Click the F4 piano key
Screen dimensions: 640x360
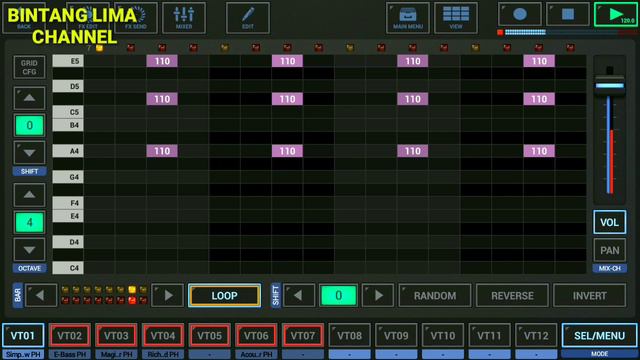tap(68, 203)
